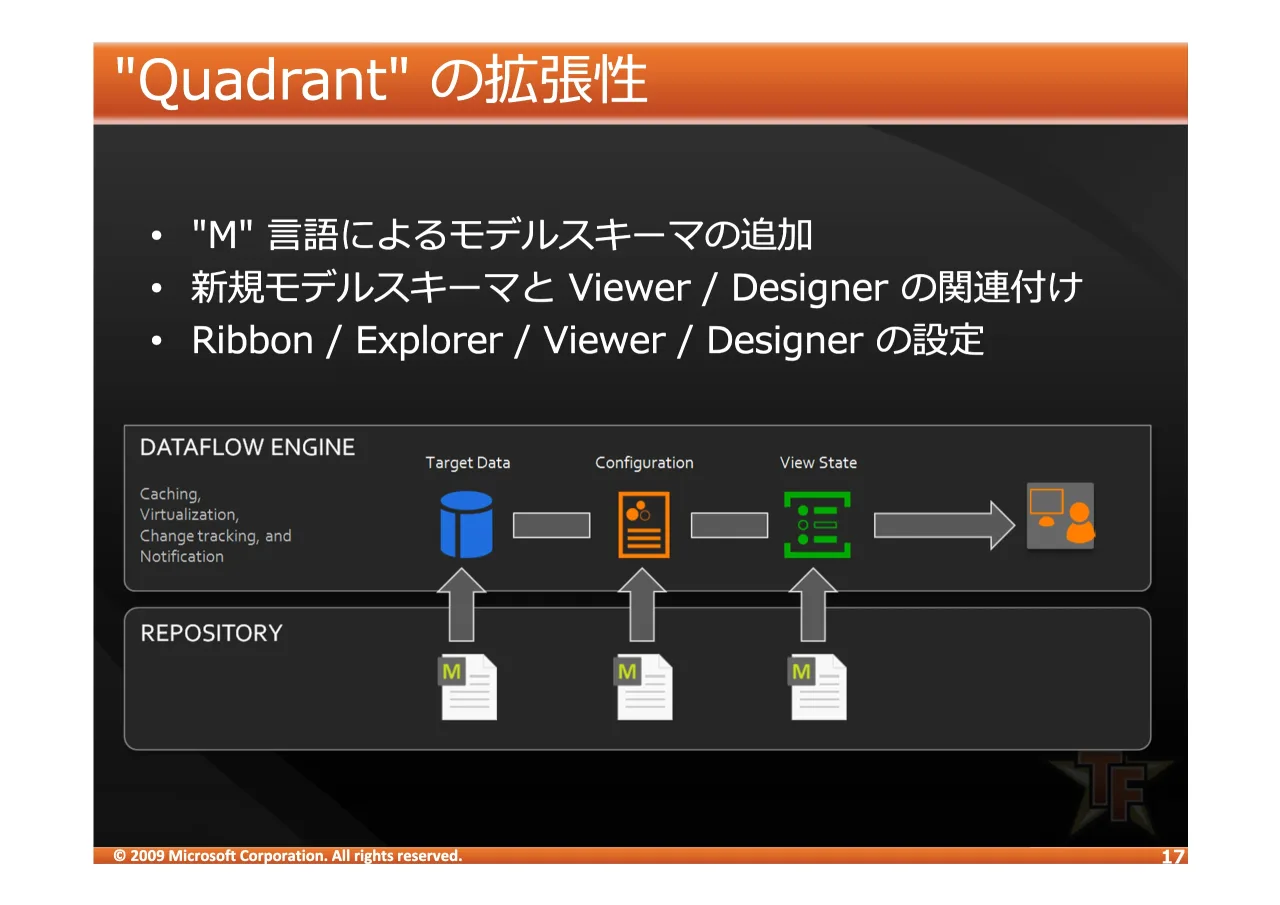
Task: Click the slide number 17
Action: (x=1172, y=857)
